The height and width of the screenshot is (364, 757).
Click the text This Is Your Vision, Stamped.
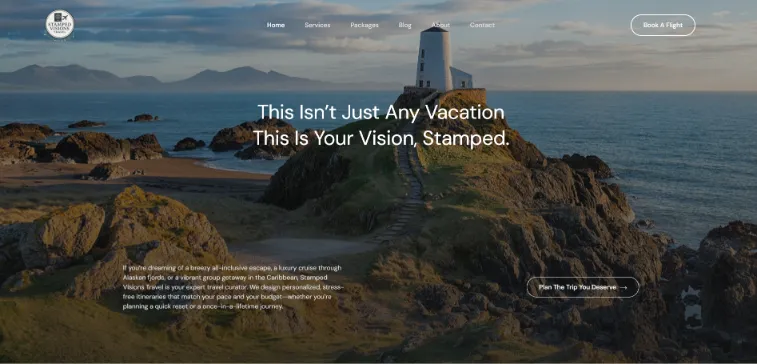click(x=381, y=139)
